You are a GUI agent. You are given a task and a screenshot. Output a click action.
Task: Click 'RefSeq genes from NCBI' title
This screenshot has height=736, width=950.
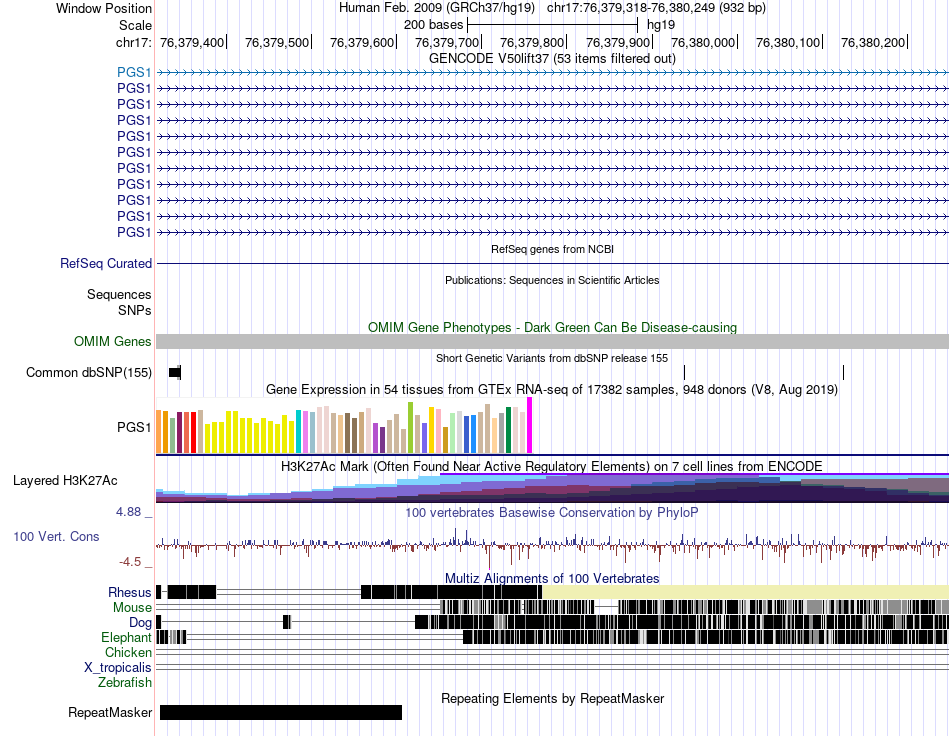tap(552, 250)
